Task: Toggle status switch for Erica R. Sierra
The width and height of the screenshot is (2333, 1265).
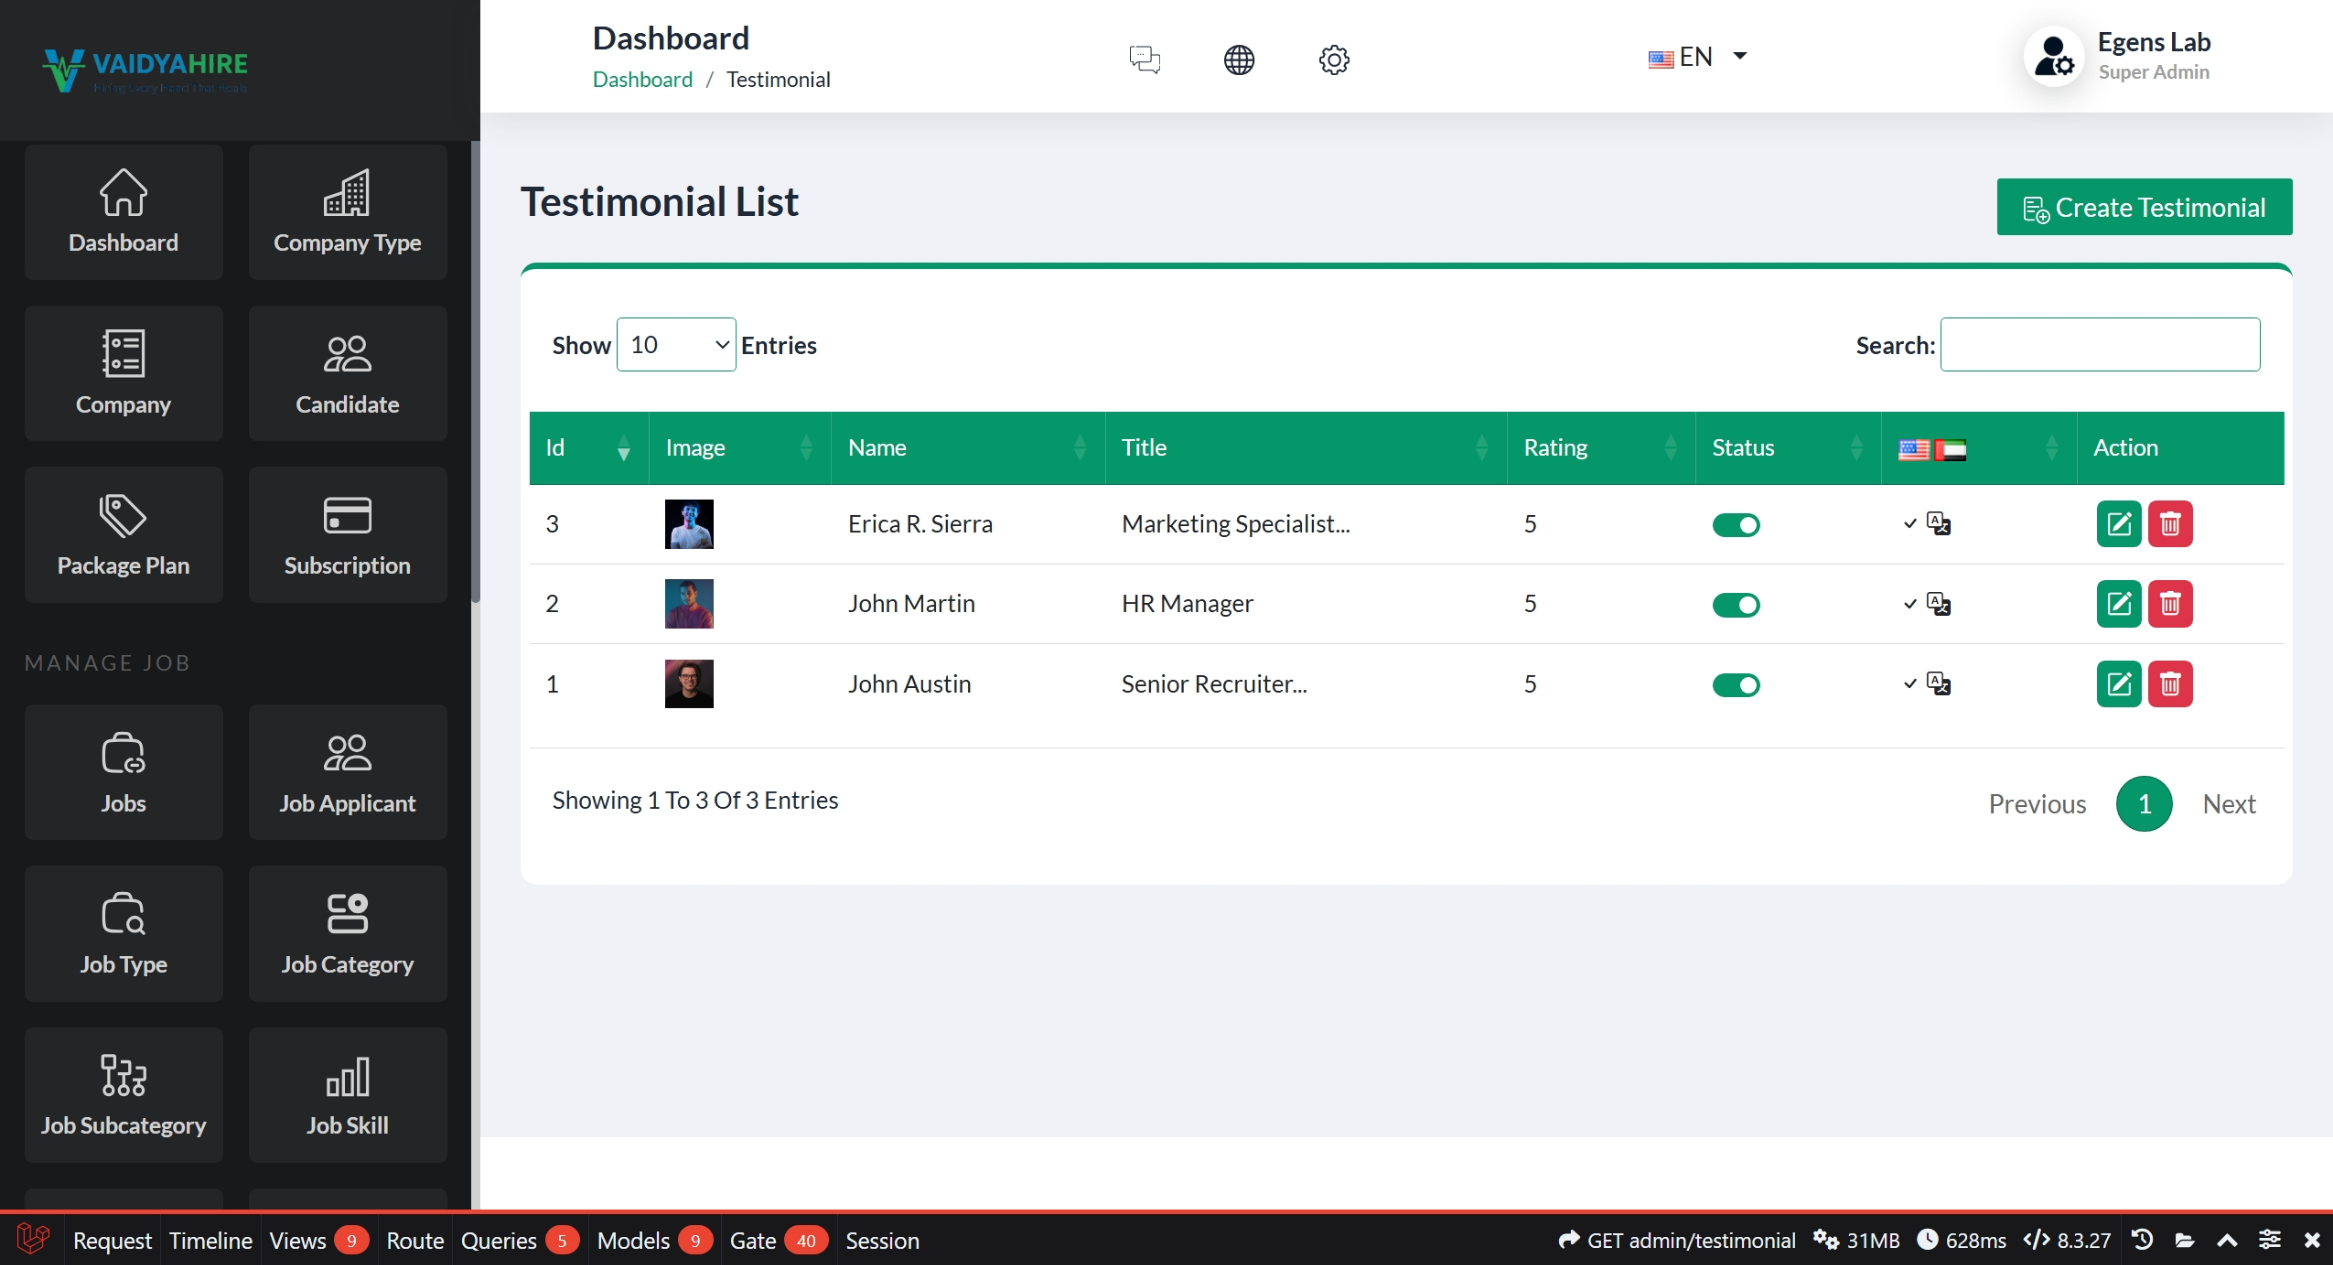Action: point(1735,525)
